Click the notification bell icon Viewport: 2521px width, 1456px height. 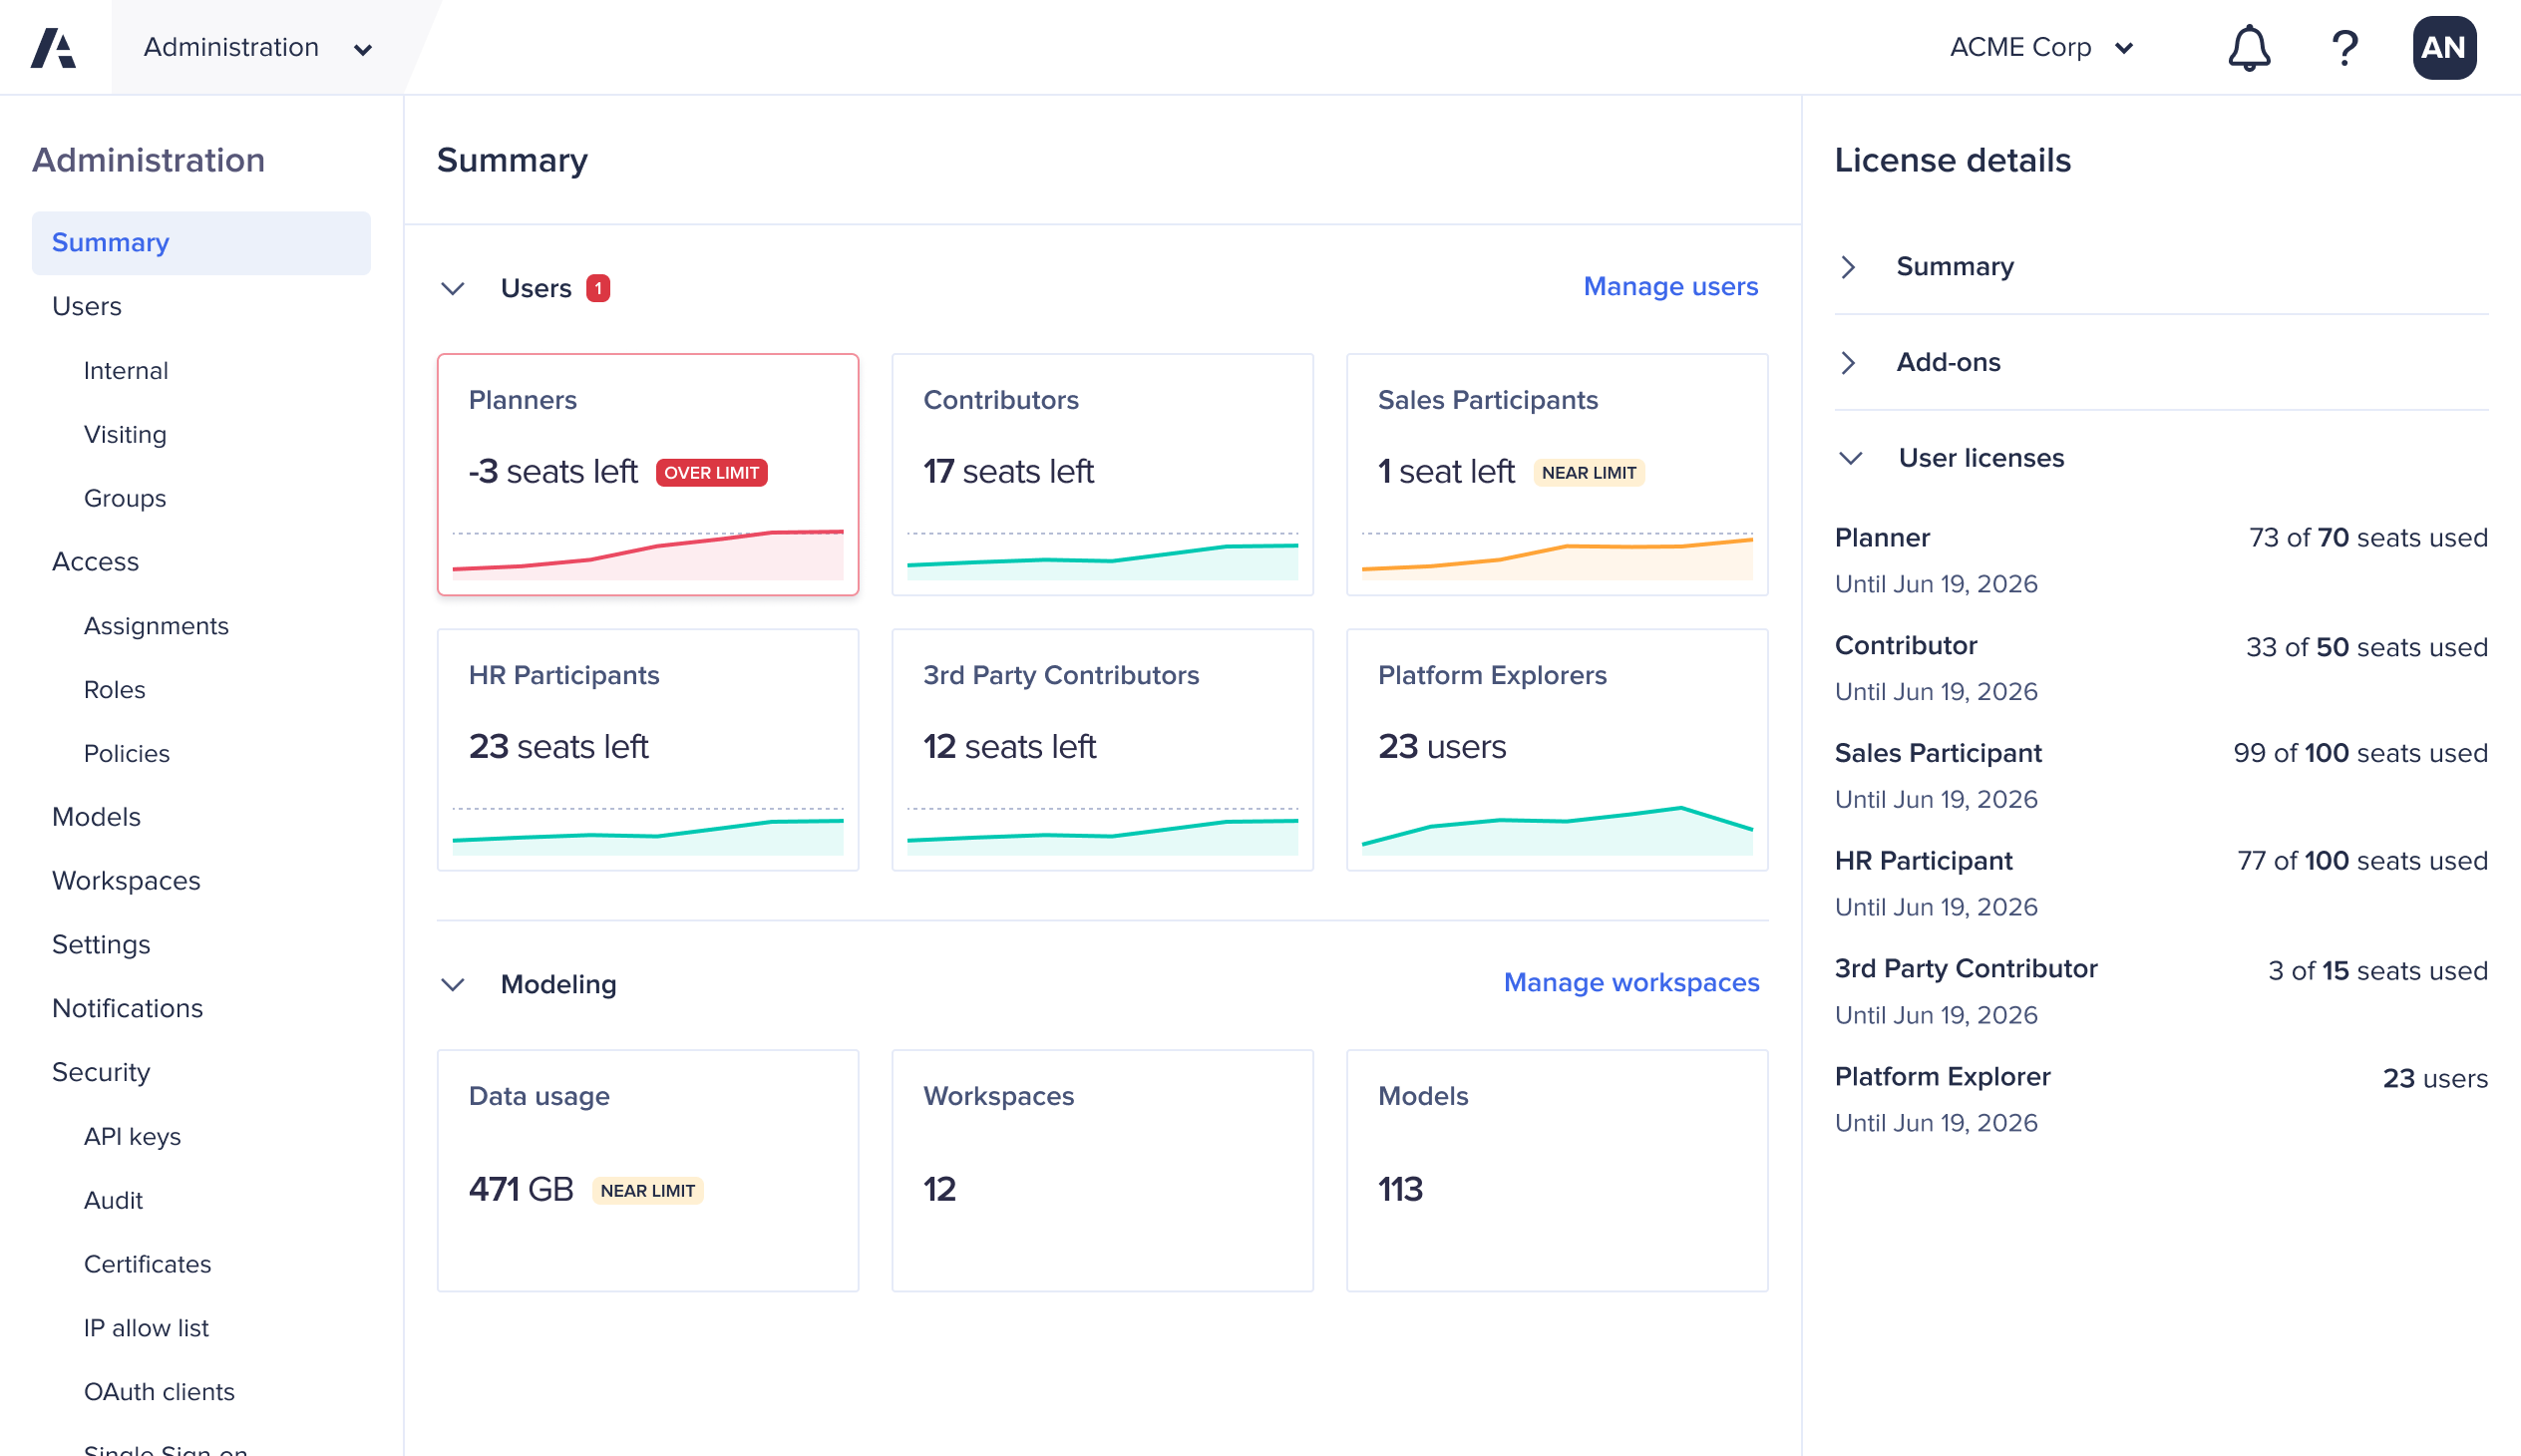click(x=2248, y=47)
